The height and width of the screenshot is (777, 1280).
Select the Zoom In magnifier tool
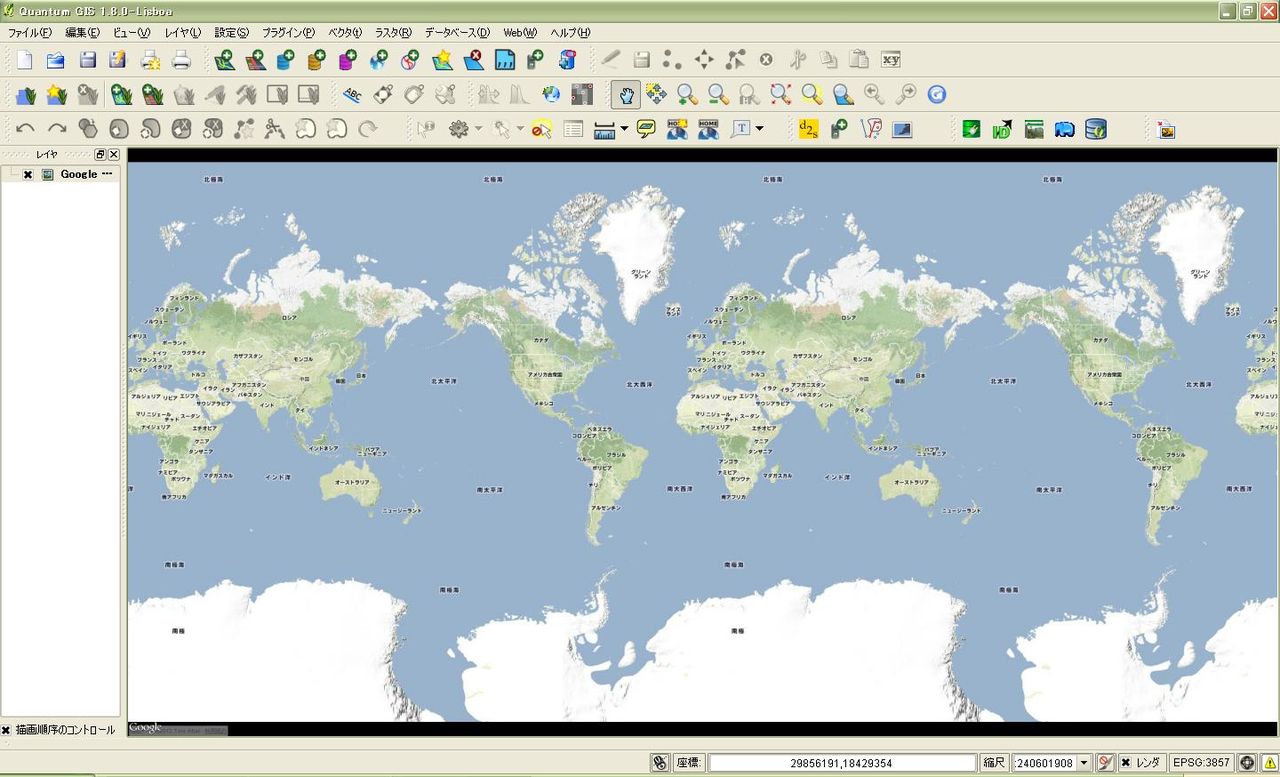click(687, 94)
